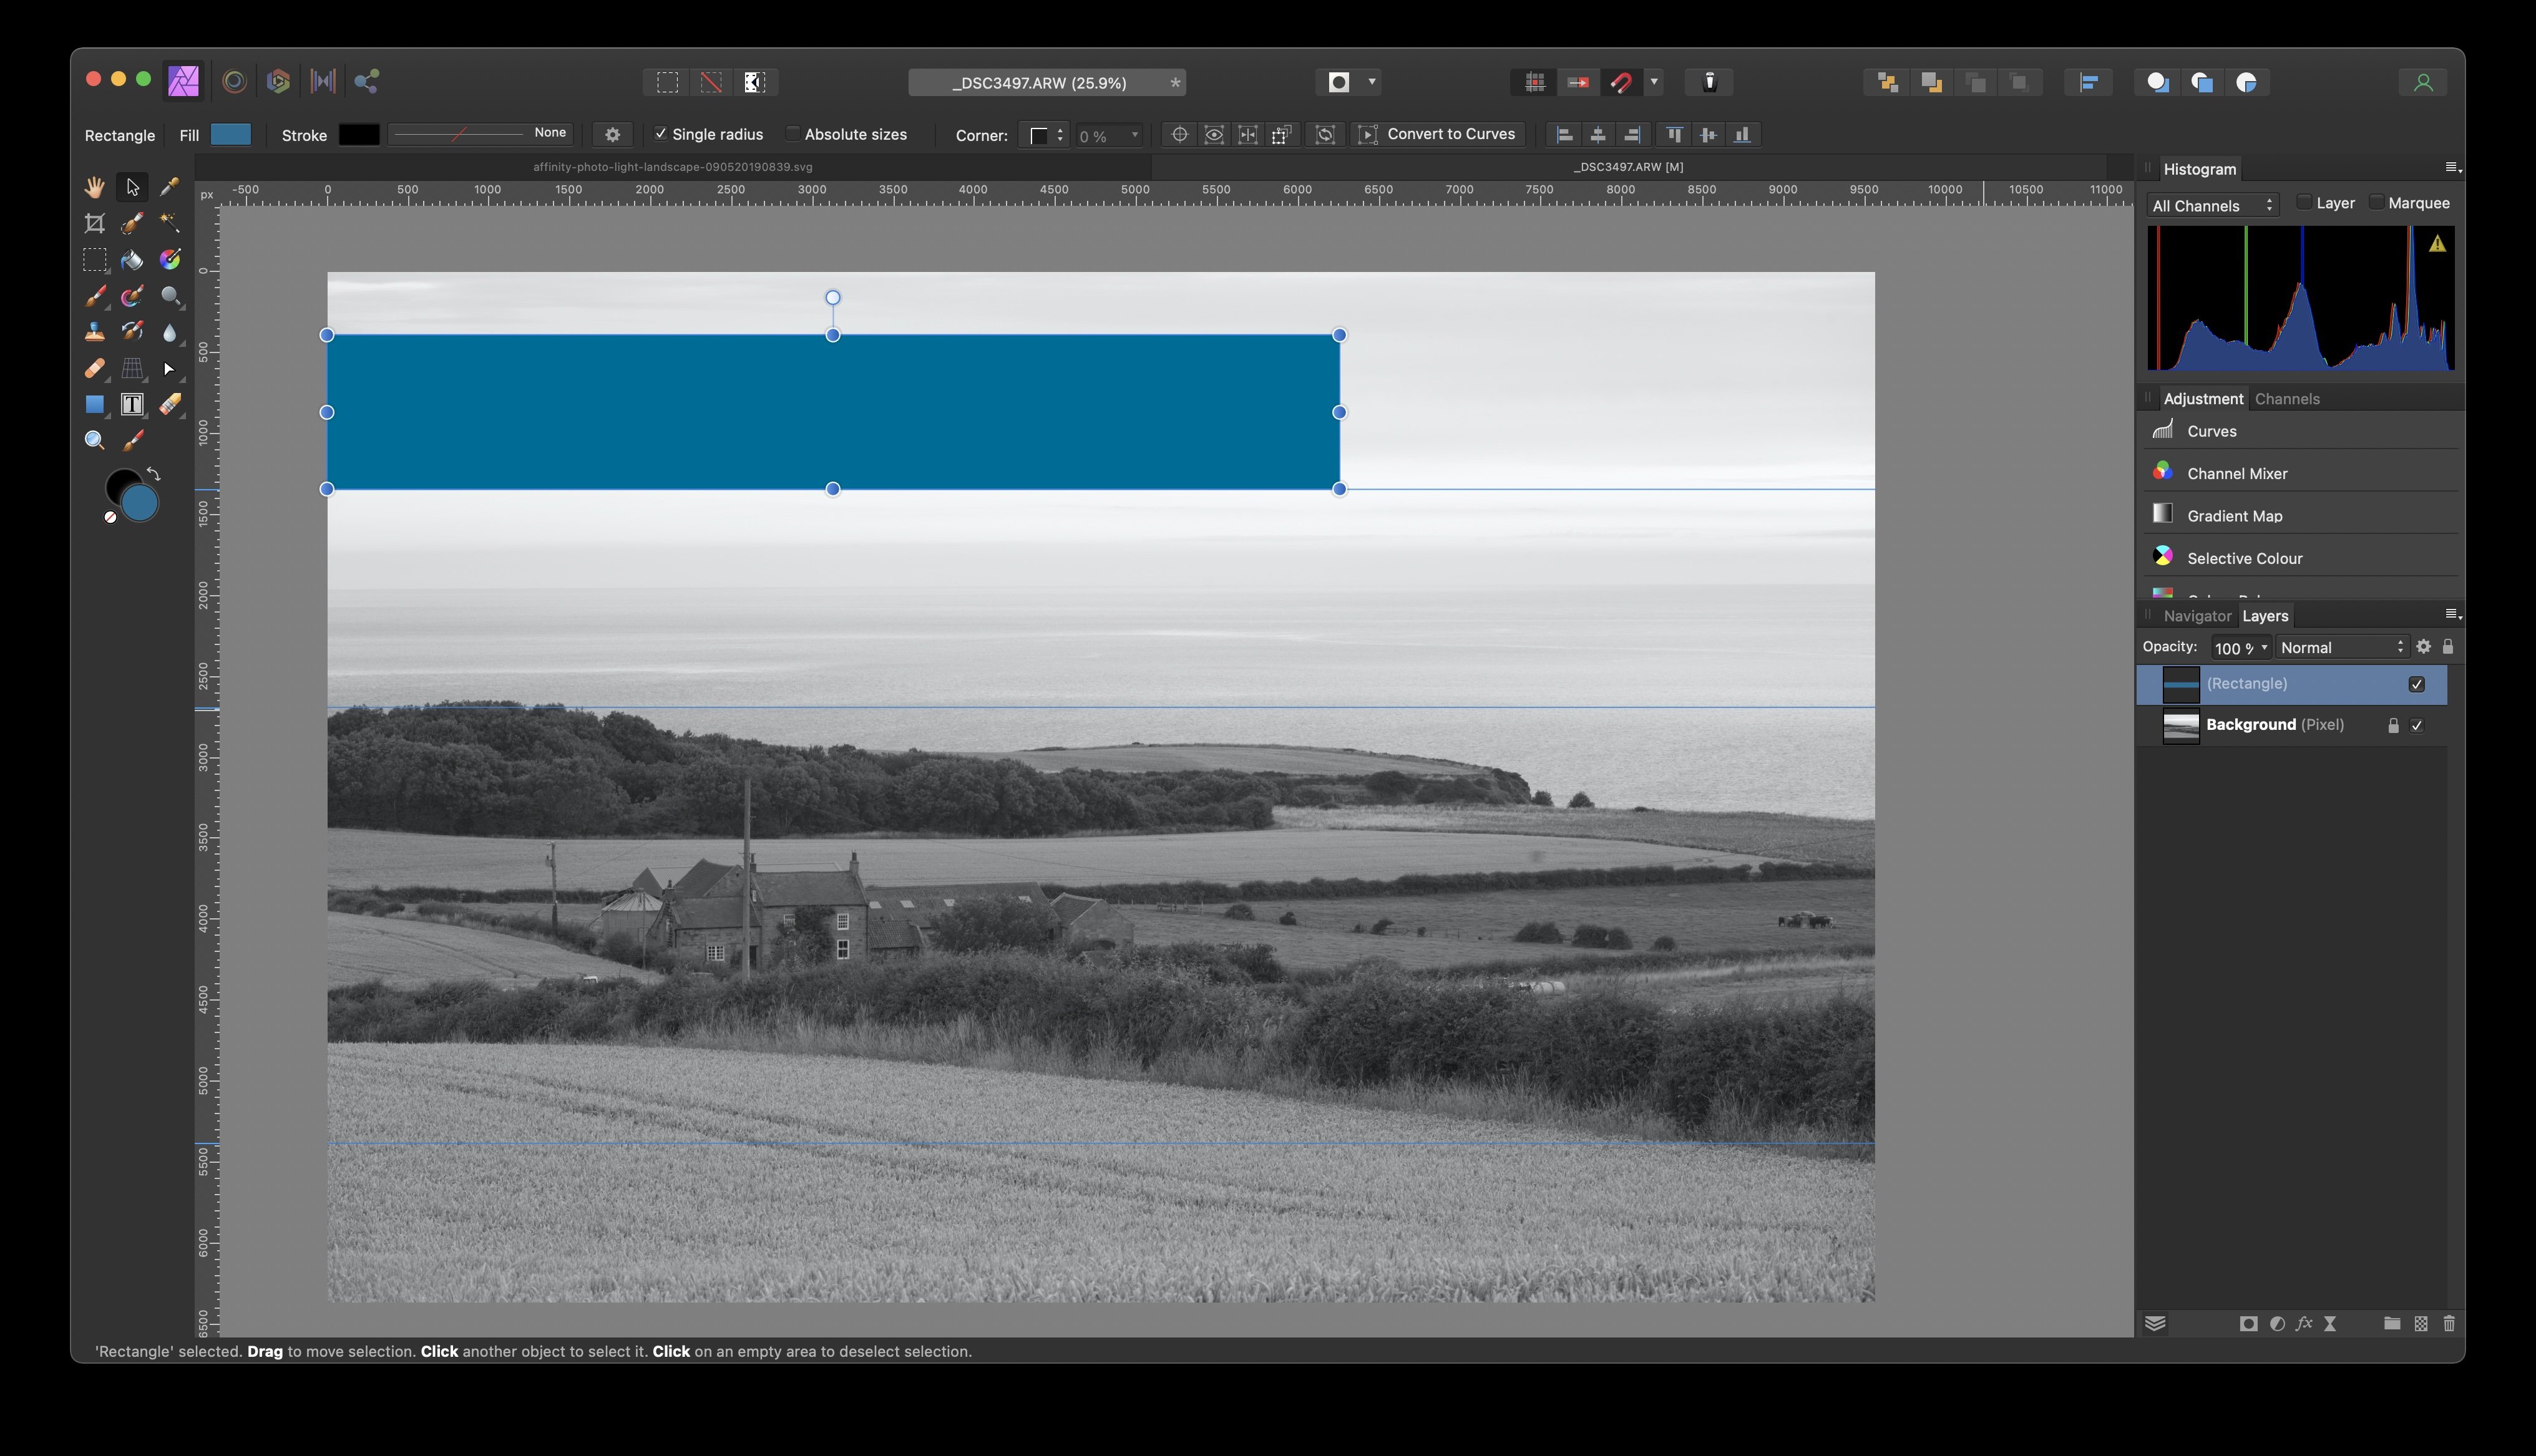Select the Flood Select magic wand tool
The width and height of the screenshot is (2536, 1456).
pyautogui.click(x=170, y=223)
